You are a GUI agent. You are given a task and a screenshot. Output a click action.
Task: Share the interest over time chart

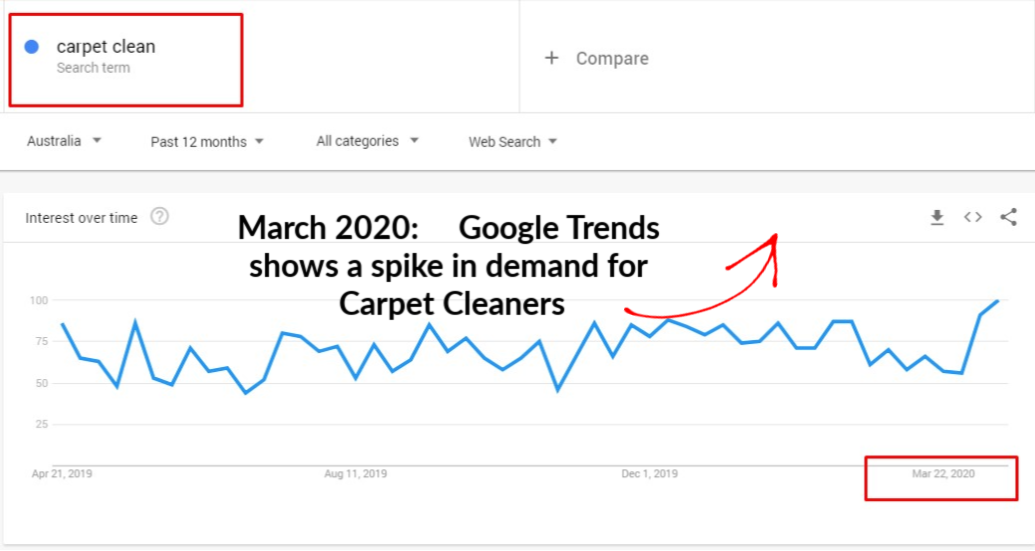(1008, 217)
